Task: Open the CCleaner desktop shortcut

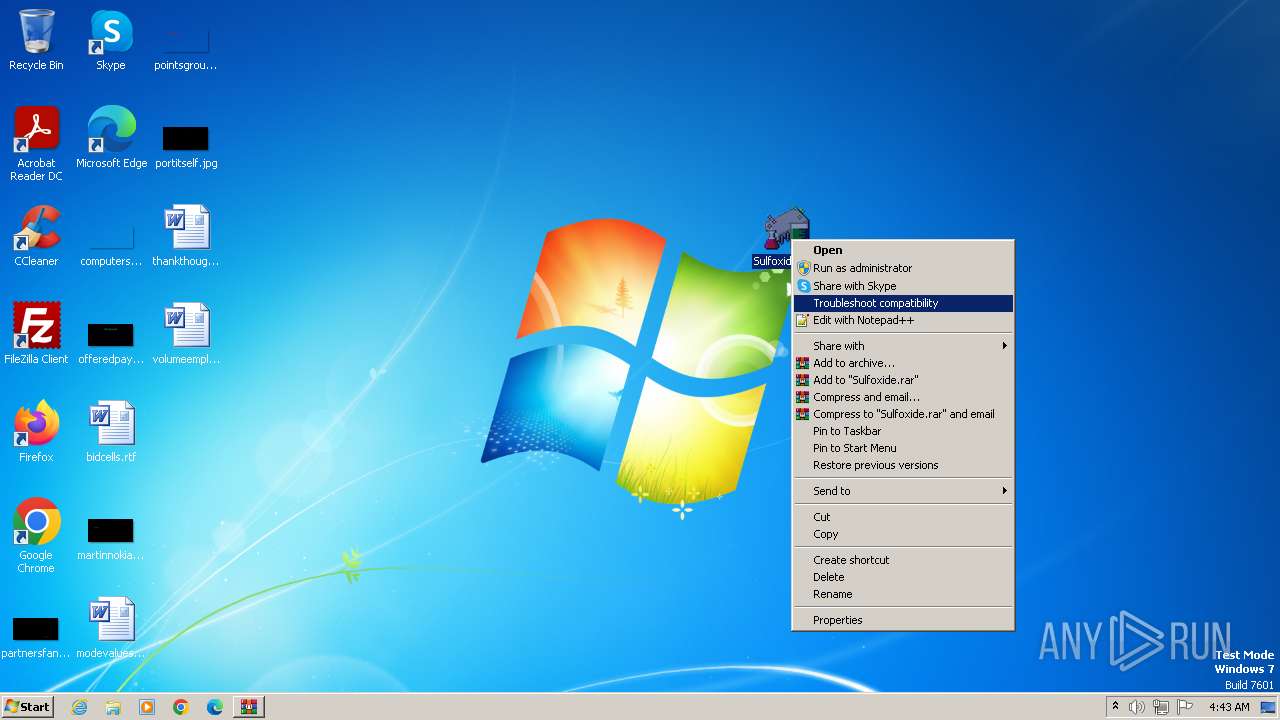Action: point(36,236)
